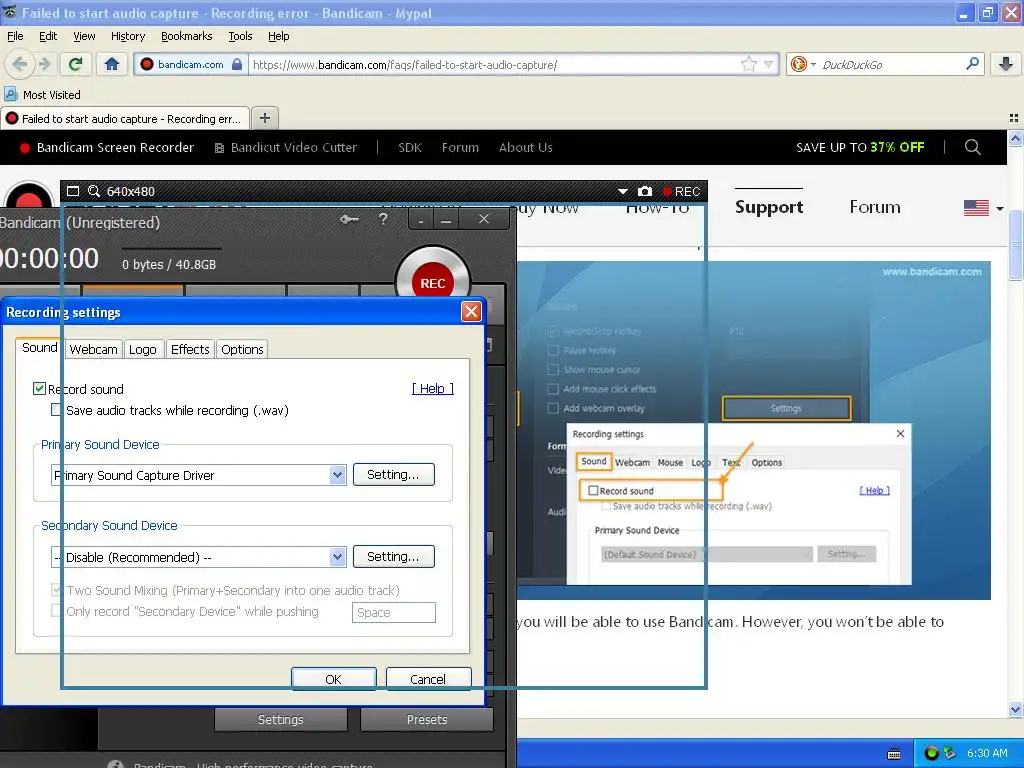Click the small REC on the capture bar
Viewport: 1024px width, 768px height.
(x=682, y=191)
